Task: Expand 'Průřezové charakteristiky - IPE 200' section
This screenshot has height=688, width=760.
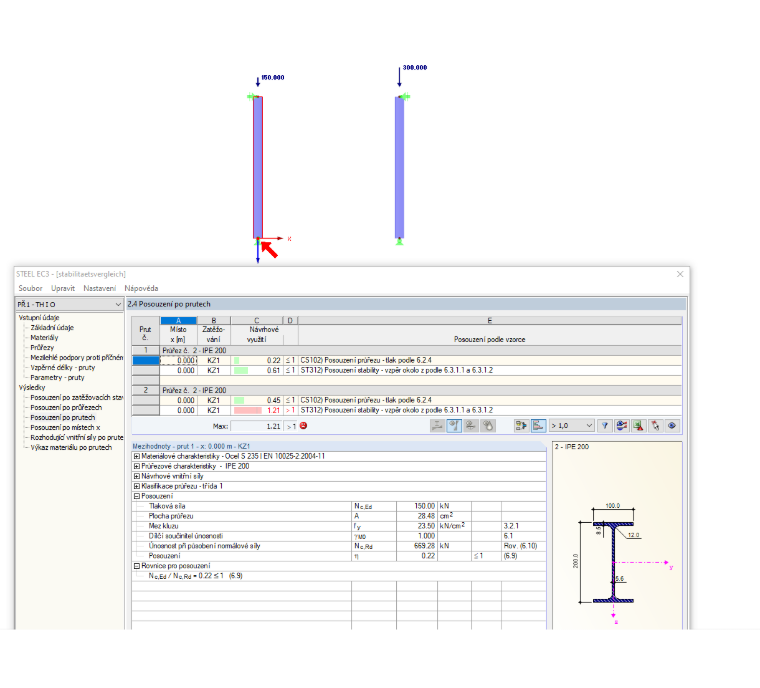Action: point(137,466)
